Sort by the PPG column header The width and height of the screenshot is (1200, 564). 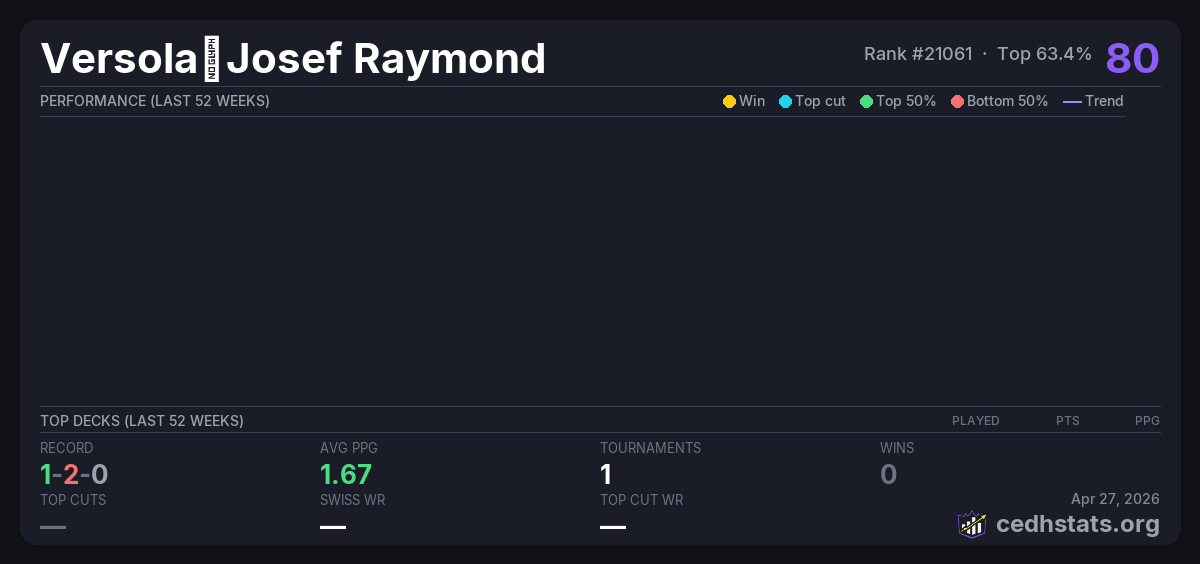(1147, 421)
